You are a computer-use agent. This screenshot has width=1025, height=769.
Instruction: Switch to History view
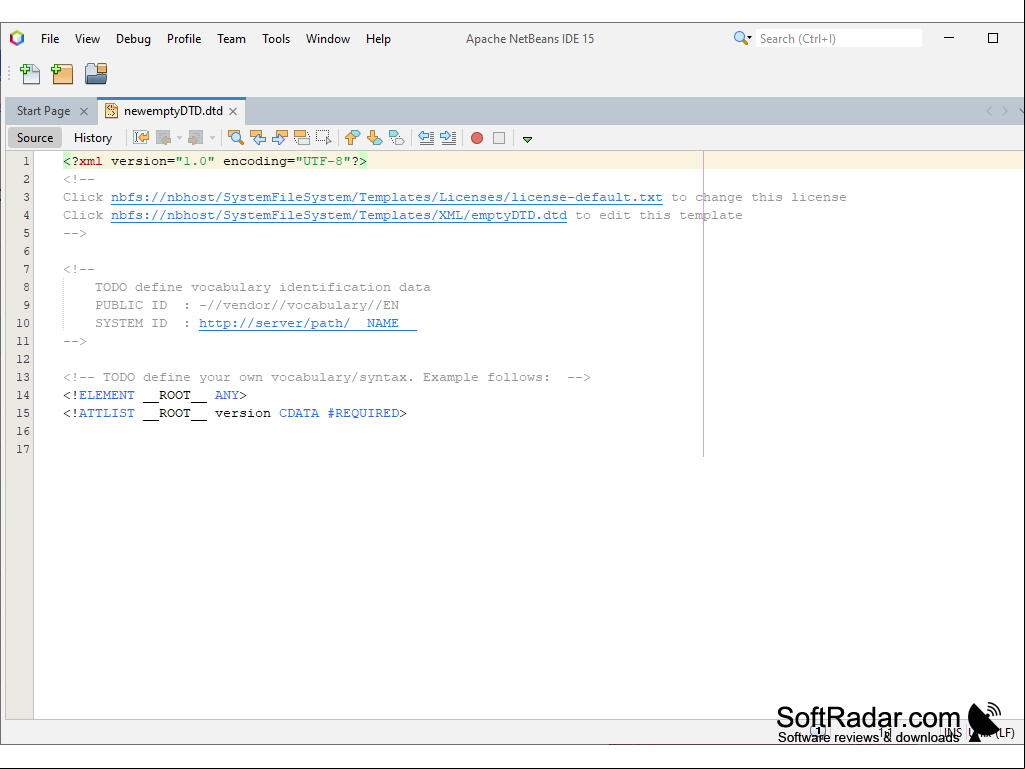93,138
